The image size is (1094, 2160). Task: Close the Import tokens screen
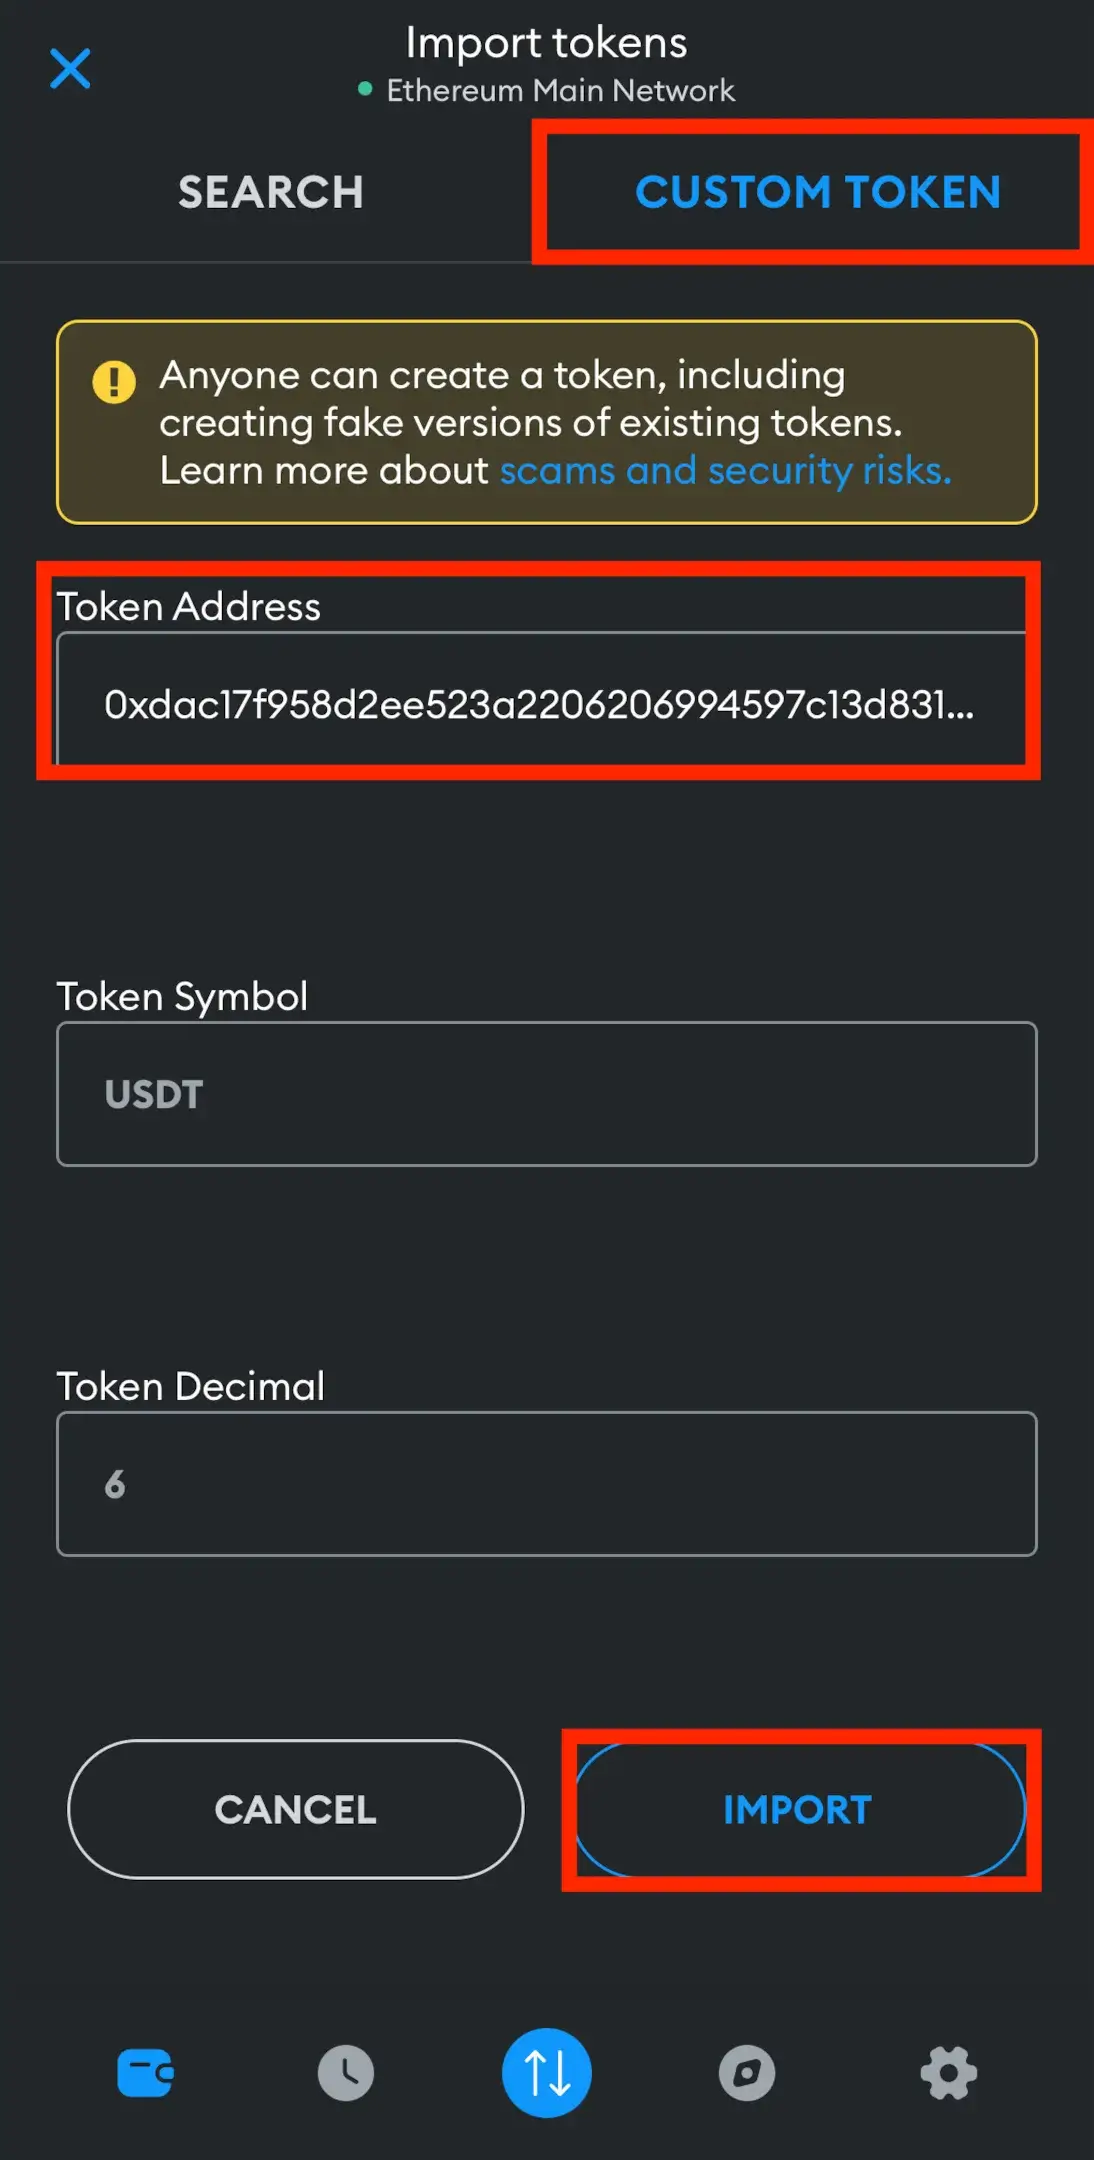[x=70, y=68]
